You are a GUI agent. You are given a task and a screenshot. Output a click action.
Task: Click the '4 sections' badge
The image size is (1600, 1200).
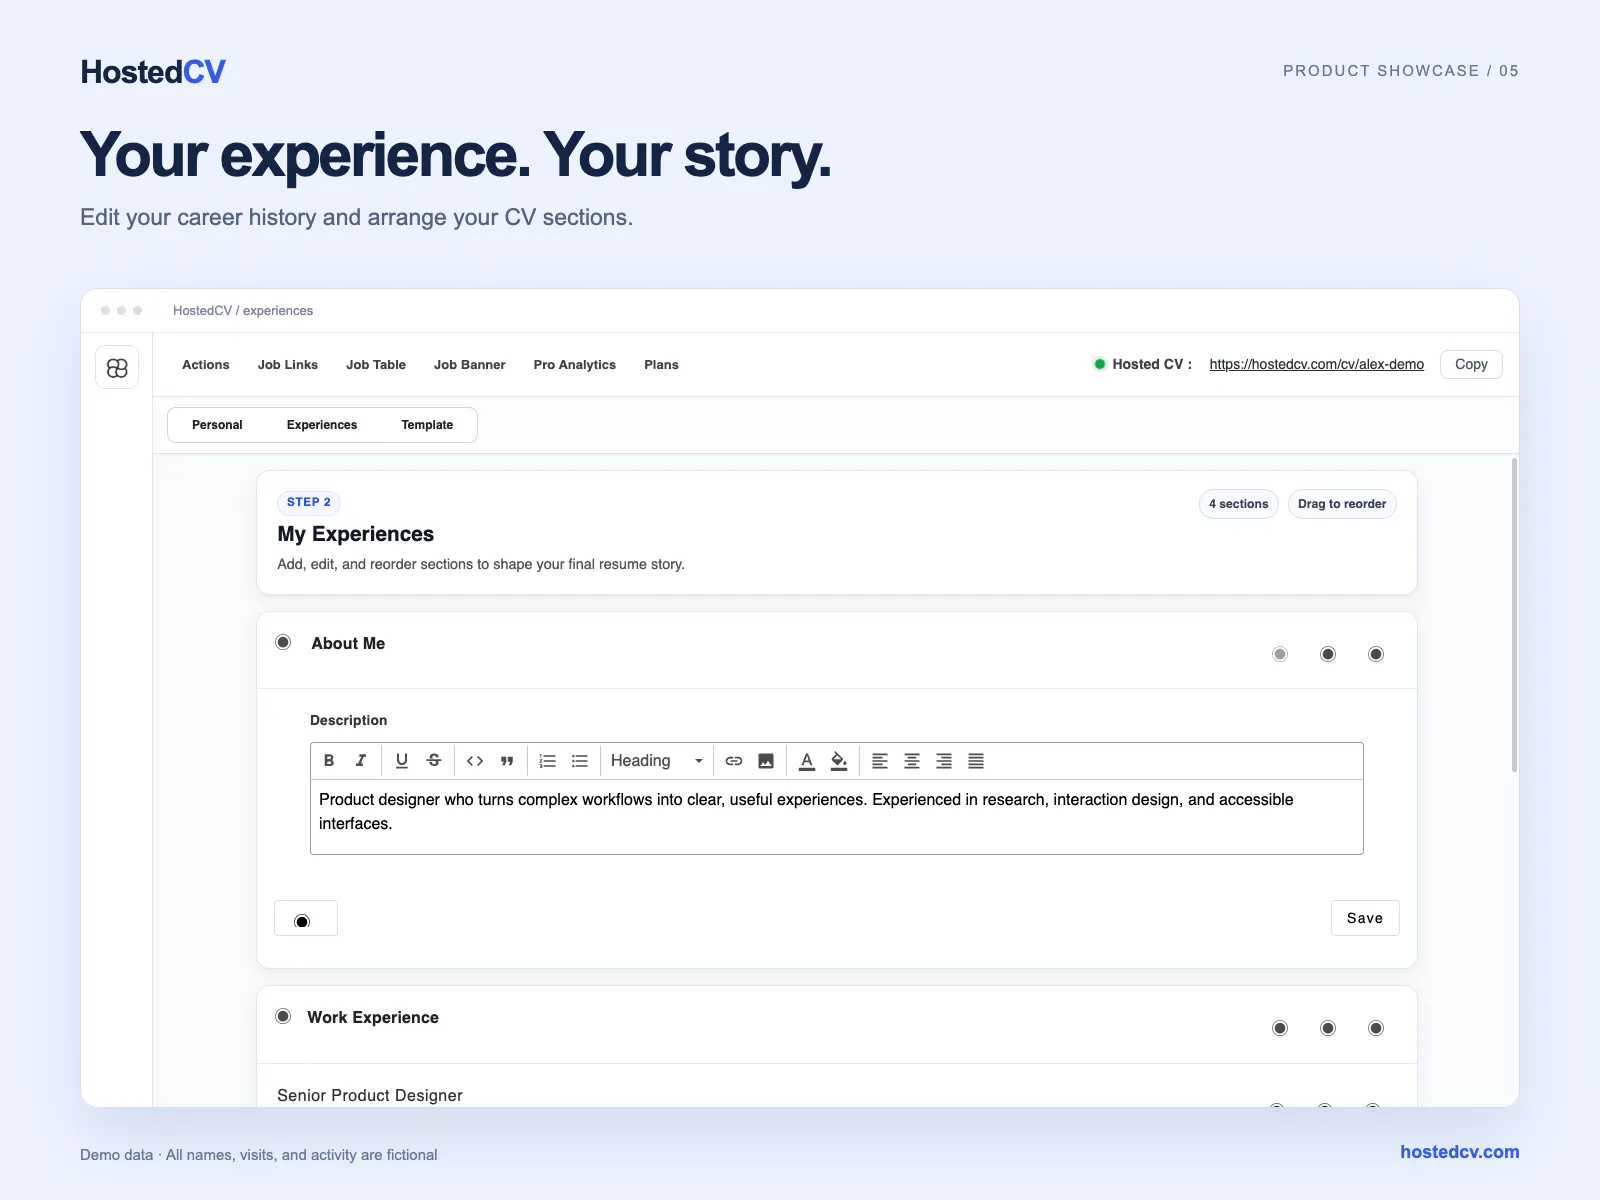point(1238,504)
